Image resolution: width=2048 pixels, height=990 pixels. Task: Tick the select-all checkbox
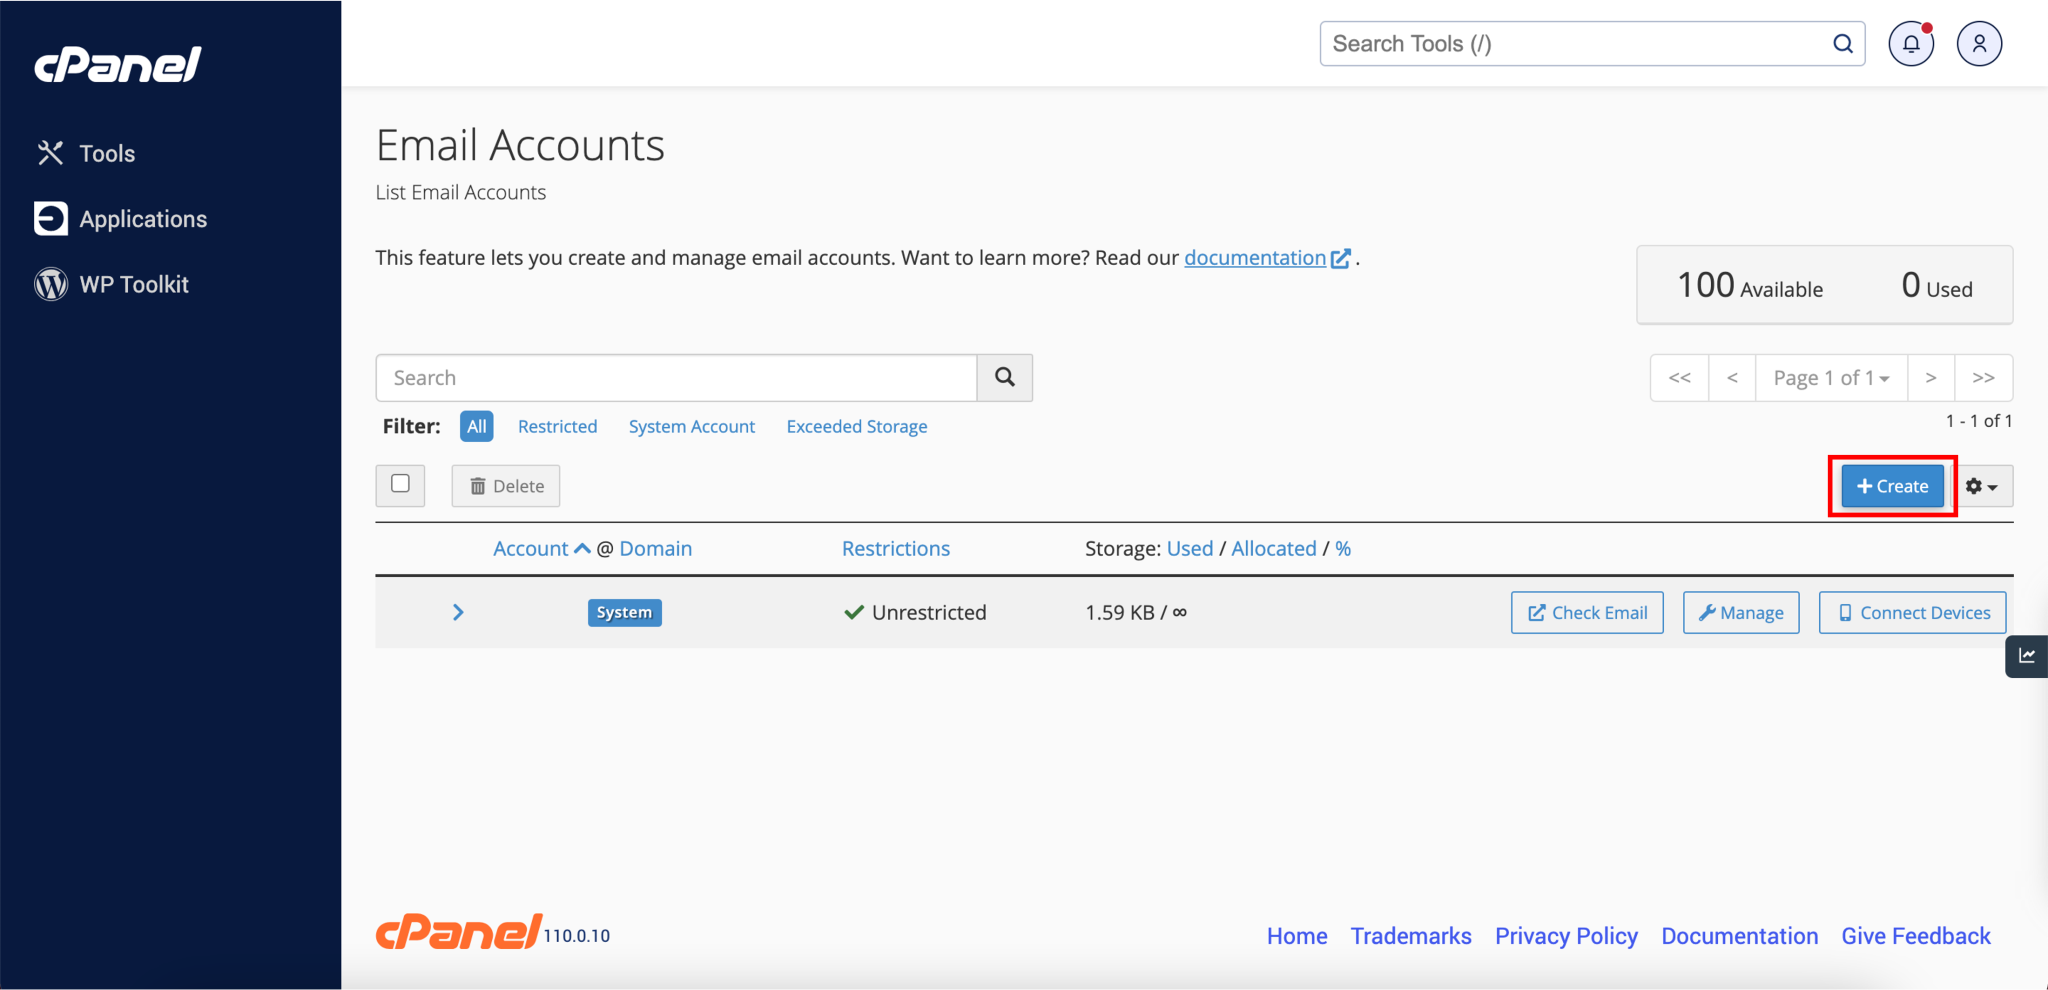tap(400, 484)
